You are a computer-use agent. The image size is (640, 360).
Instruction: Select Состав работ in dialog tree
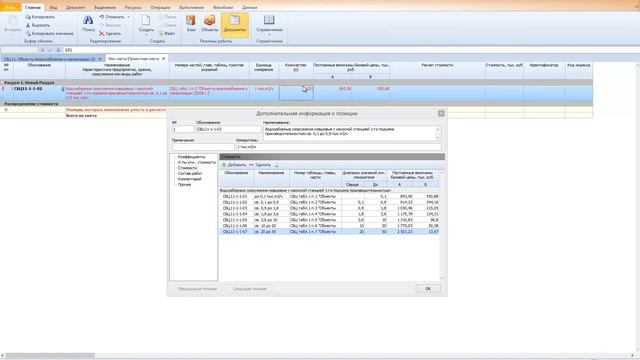pyautogui.click(x=190, y=173)
